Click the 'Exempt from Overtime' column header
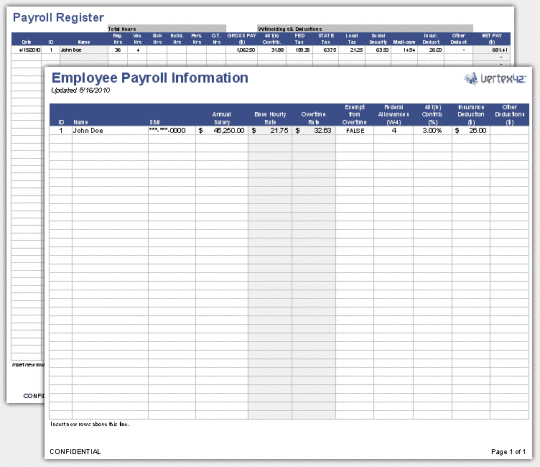Screen dimensions: 540x467 coord(354,115)
